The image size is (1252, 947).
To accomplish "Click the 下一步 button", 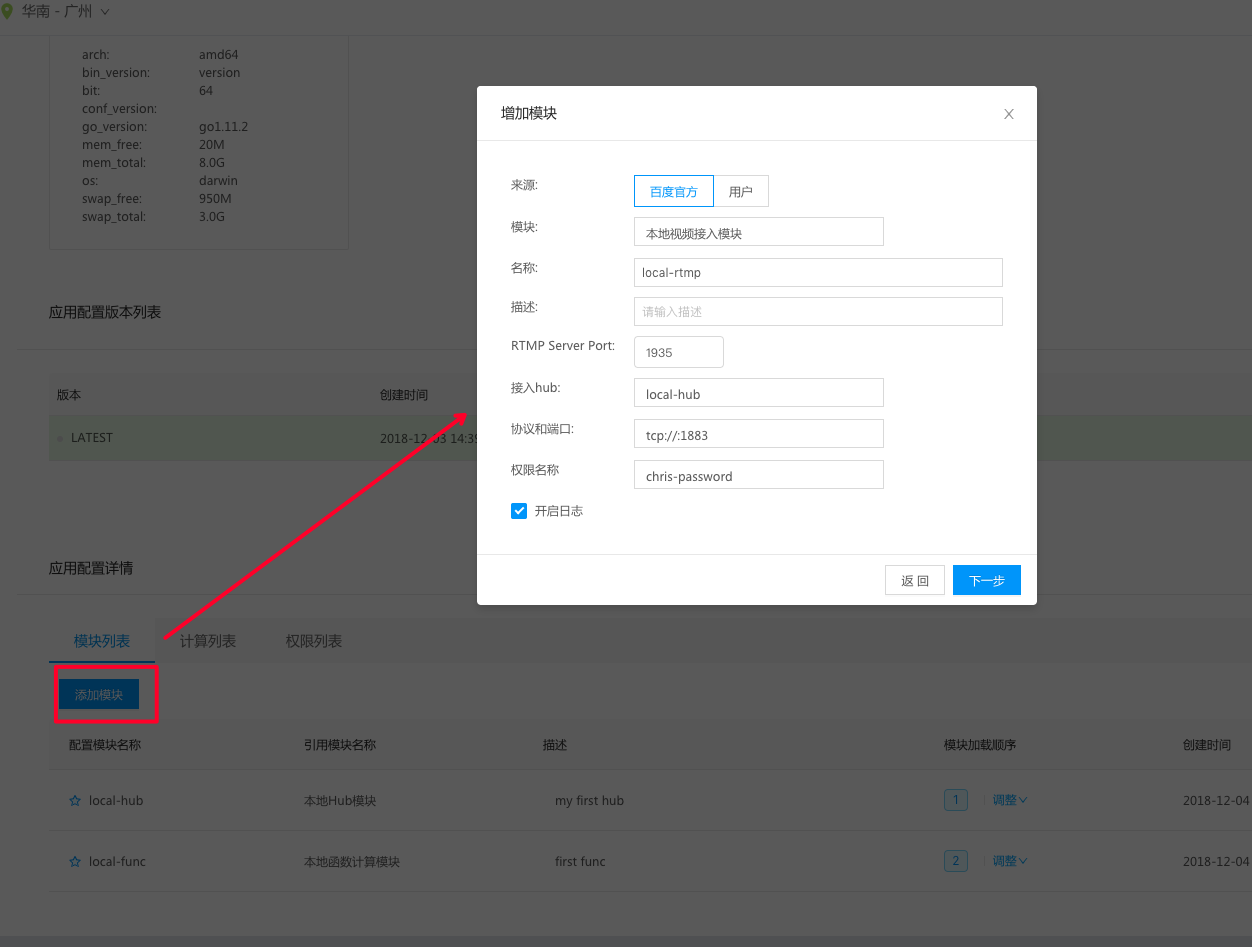I will pyautogui.click(x=986, y=580).
